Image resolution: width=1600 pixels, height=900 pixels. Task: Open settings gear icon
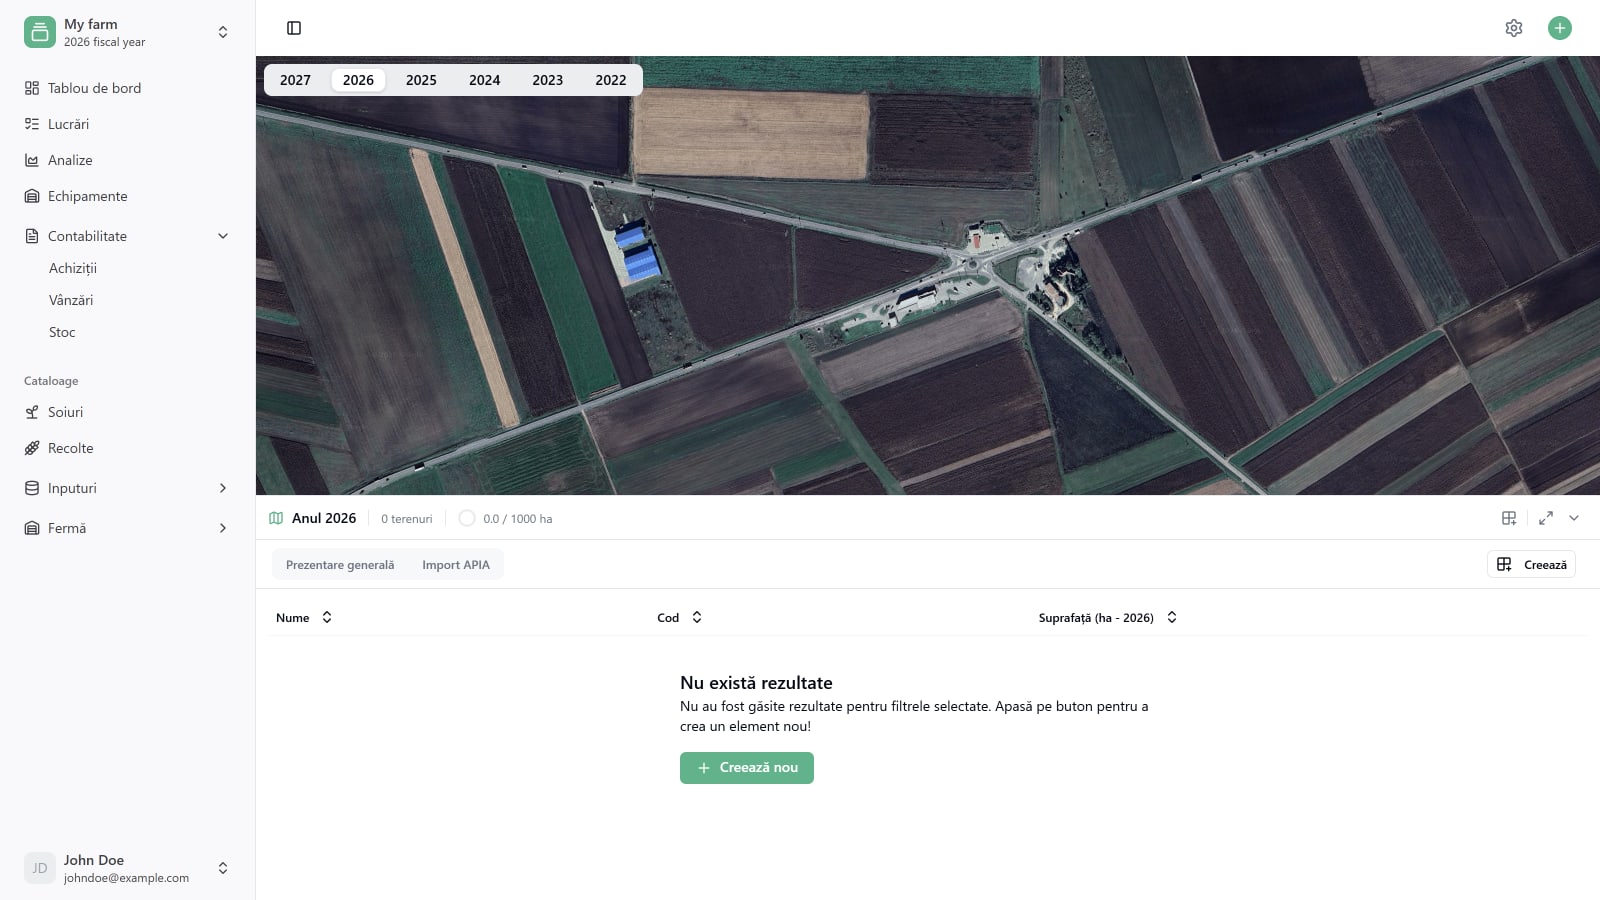pos(1514,28)
